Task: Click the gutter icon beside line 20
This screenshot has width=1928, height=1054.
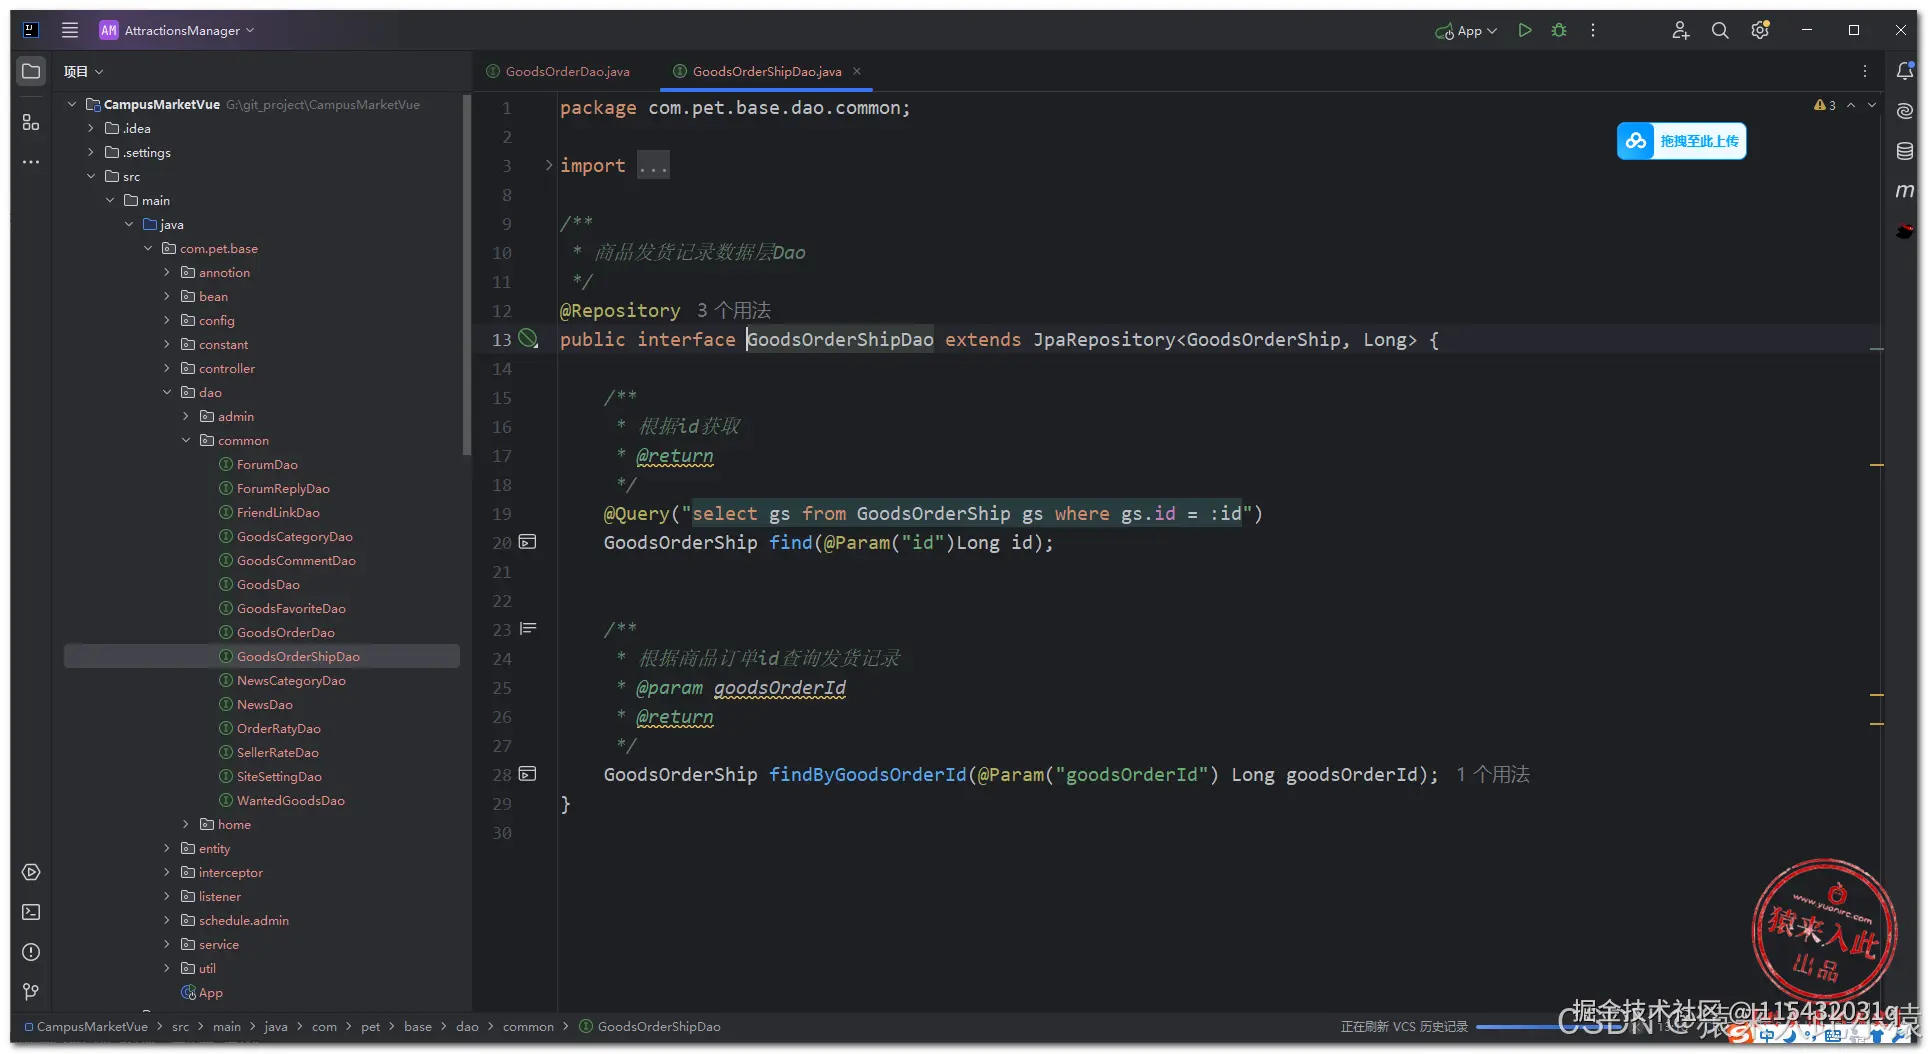Action: click(528, 542)
